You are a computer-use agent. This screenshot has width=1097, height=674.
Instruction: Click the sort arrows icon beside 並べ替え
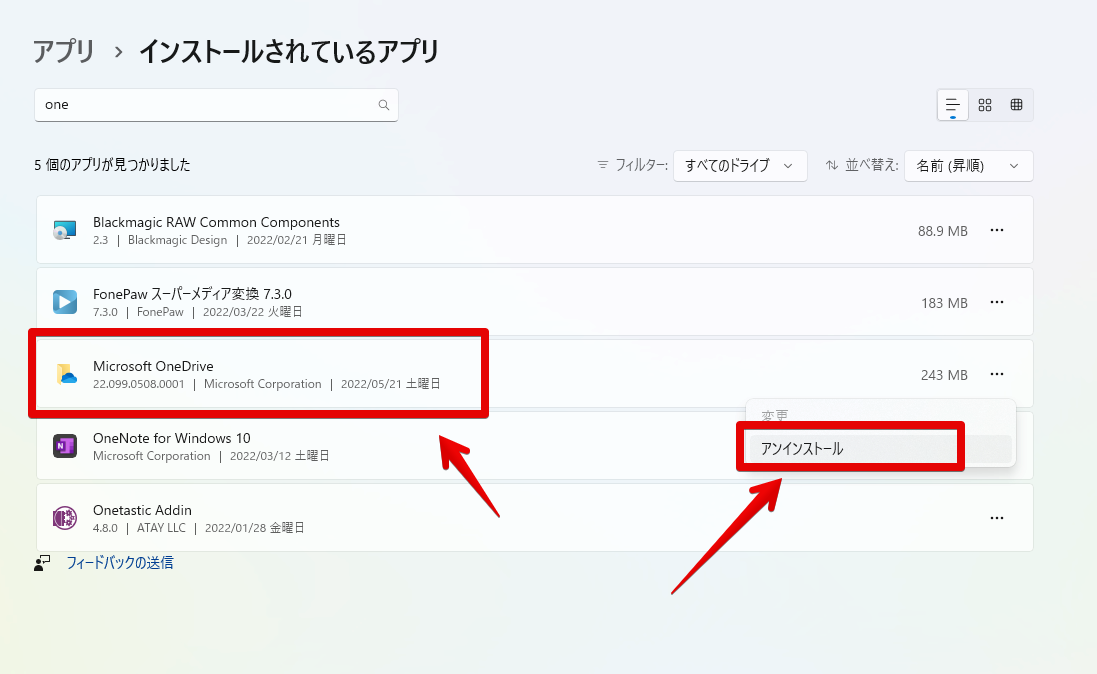pos(832,165)
